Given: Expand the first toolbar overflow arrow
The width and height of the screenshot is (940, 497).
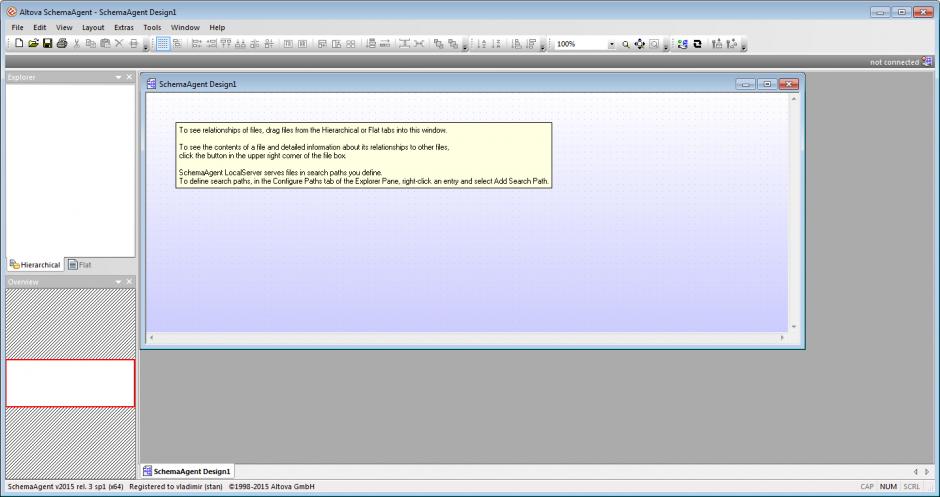Looking at the screenshot, I should coord(146,45).
